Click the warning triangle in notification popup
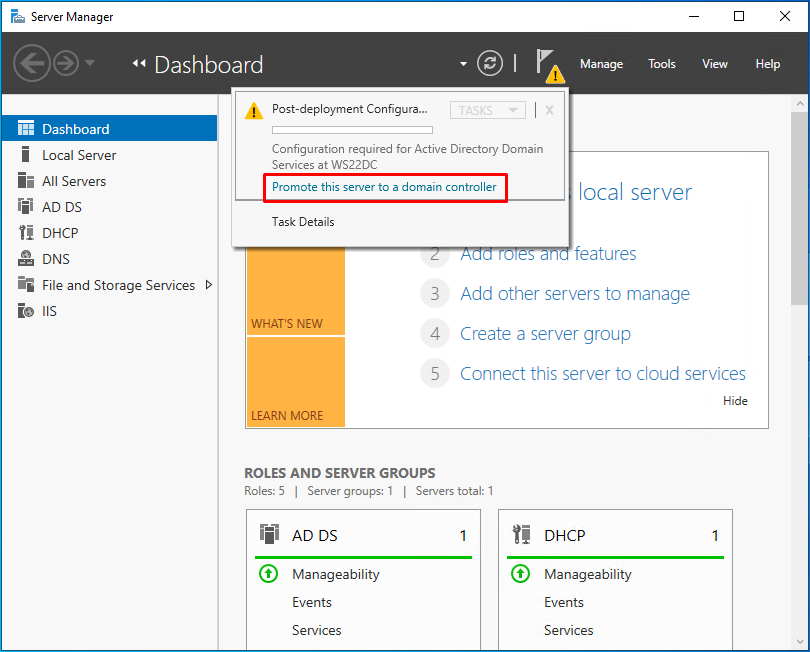This screenshot has height=652, width=810. point(254,111)
